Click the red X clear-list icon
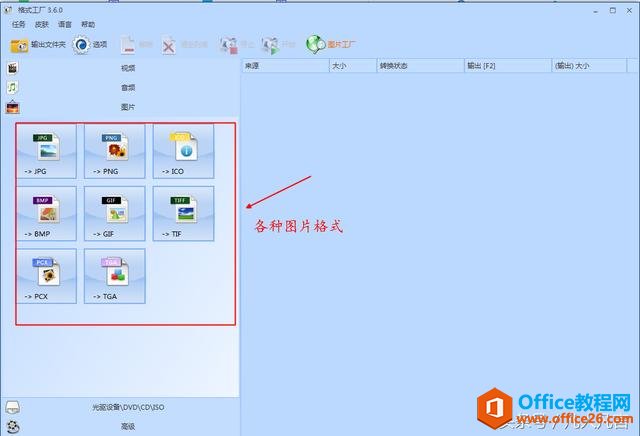The width and height of the screenshot is (640, 436). pos(169,46)
